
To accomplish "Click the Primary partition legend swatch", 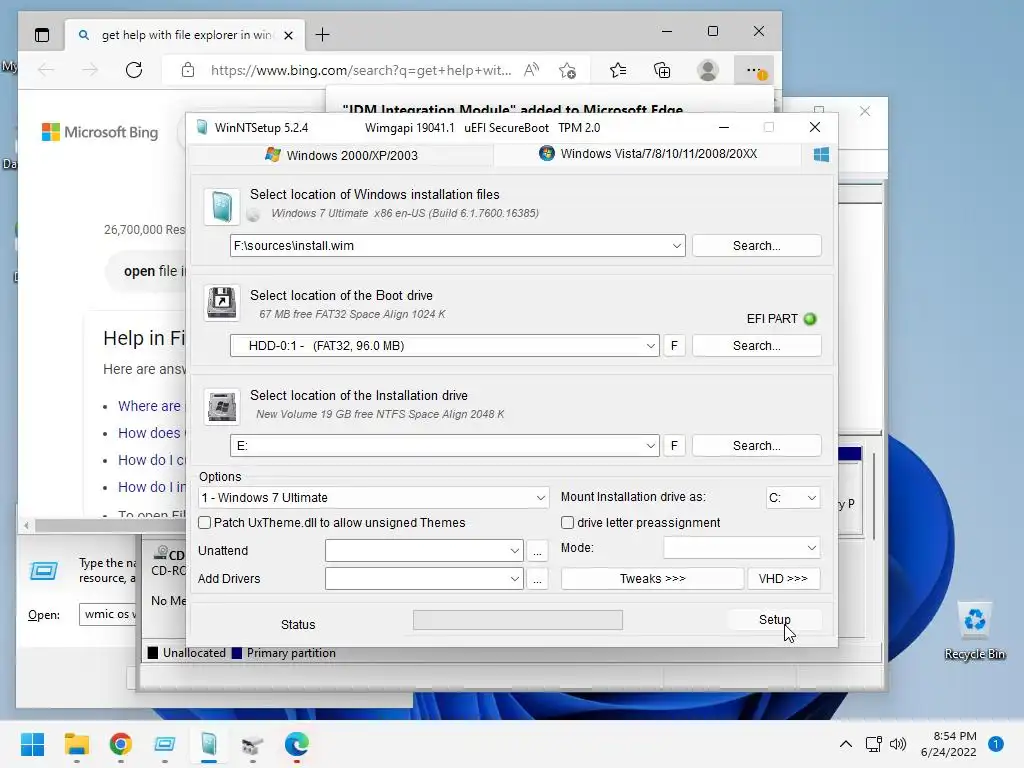I will [x=236, y=653].
